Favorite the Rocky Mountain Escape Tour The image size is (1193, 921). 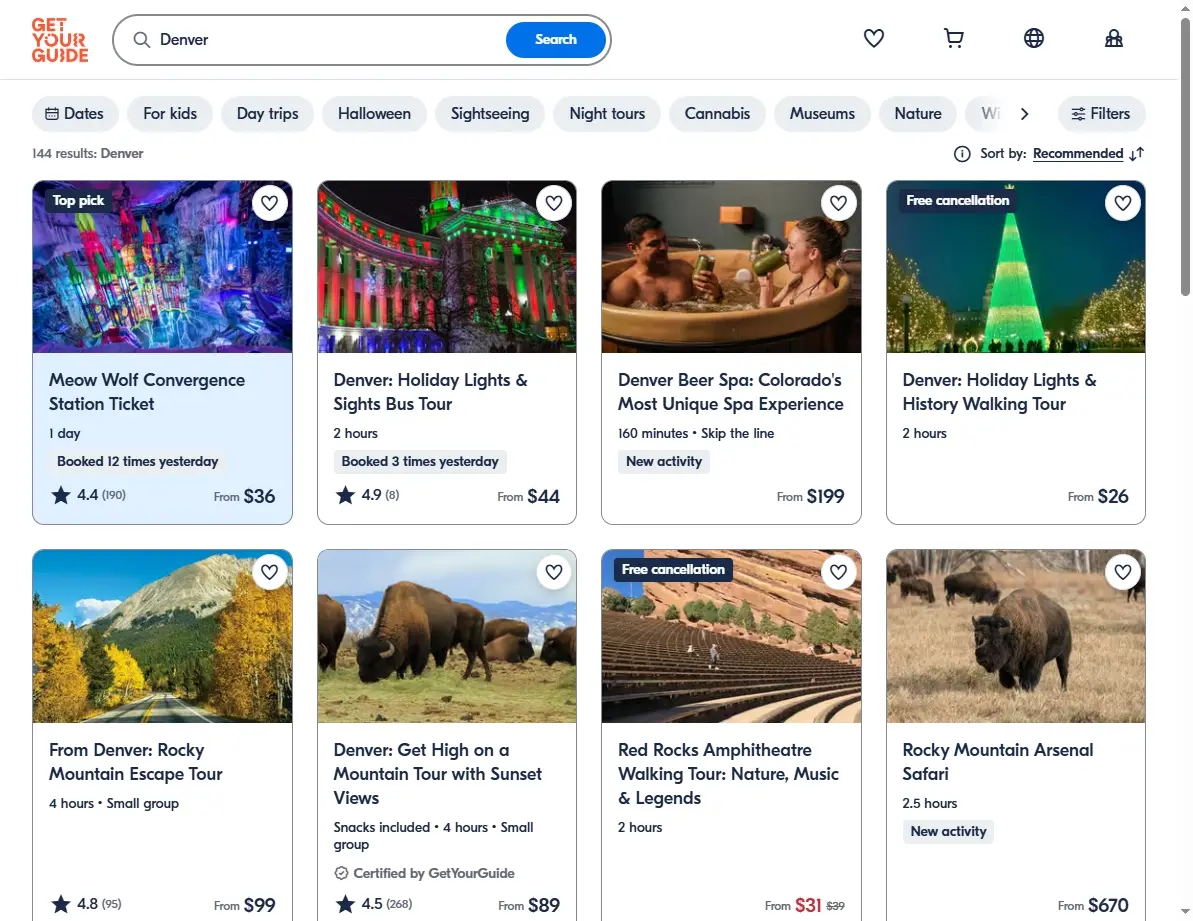click(269, 572)
